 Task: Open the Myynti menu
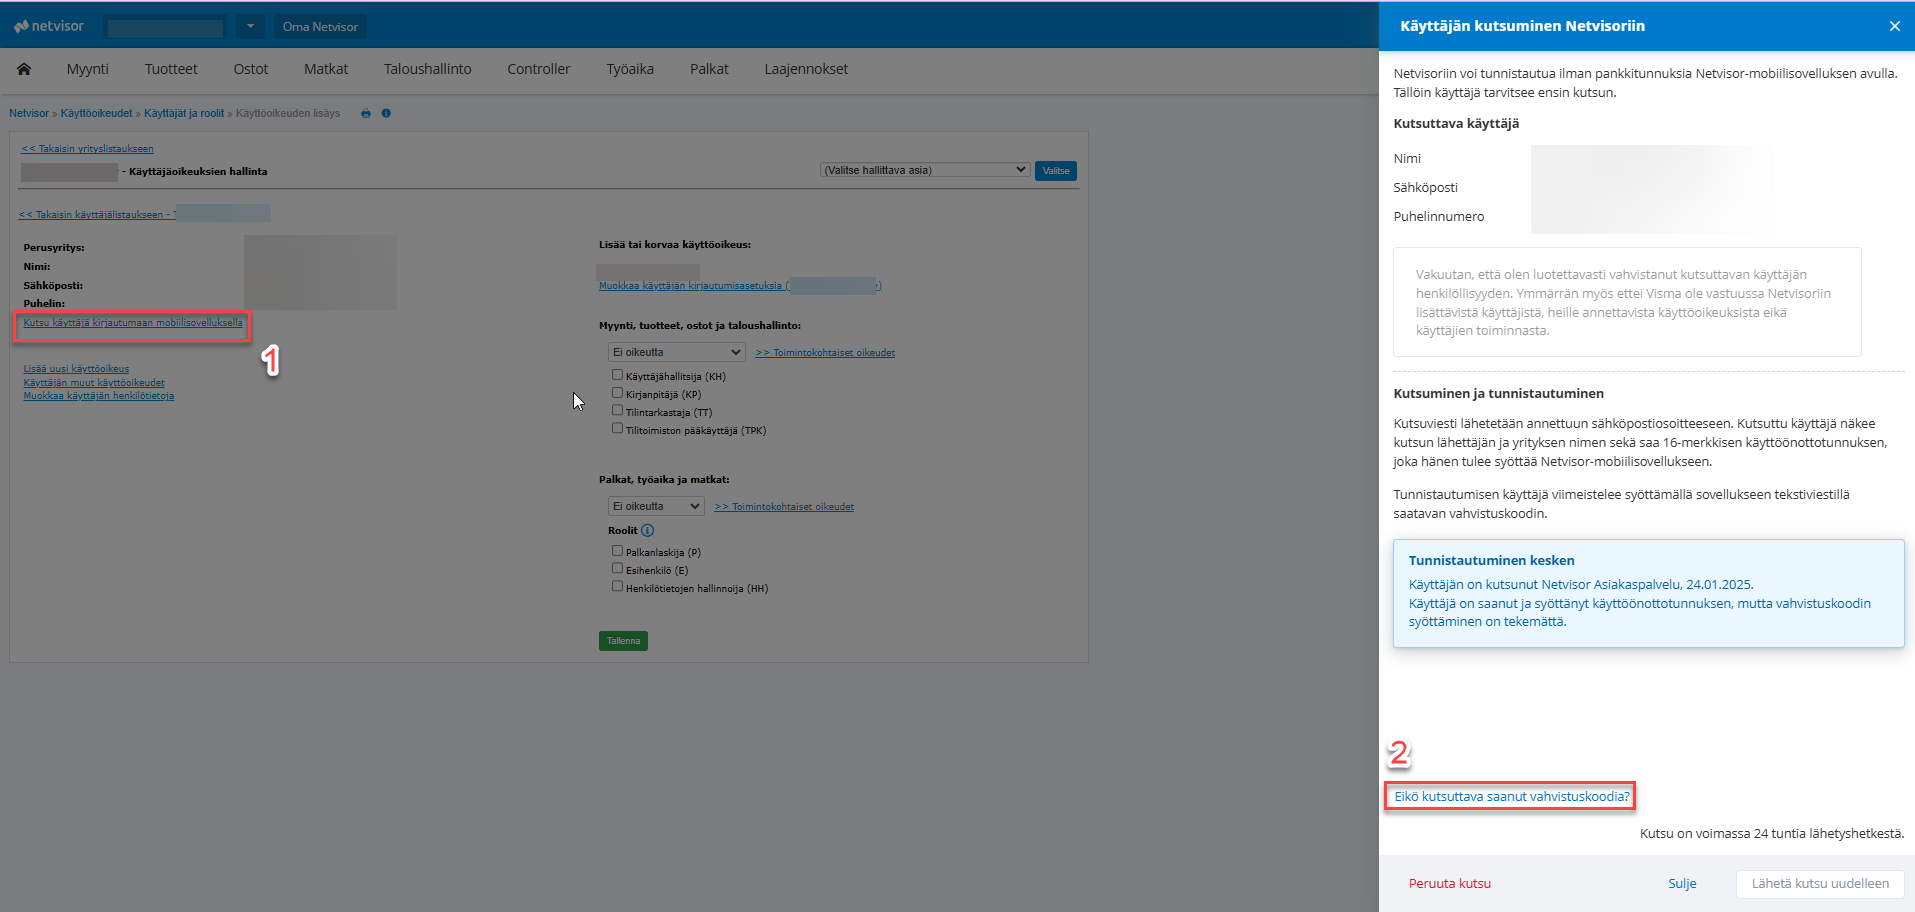(88, 69)
